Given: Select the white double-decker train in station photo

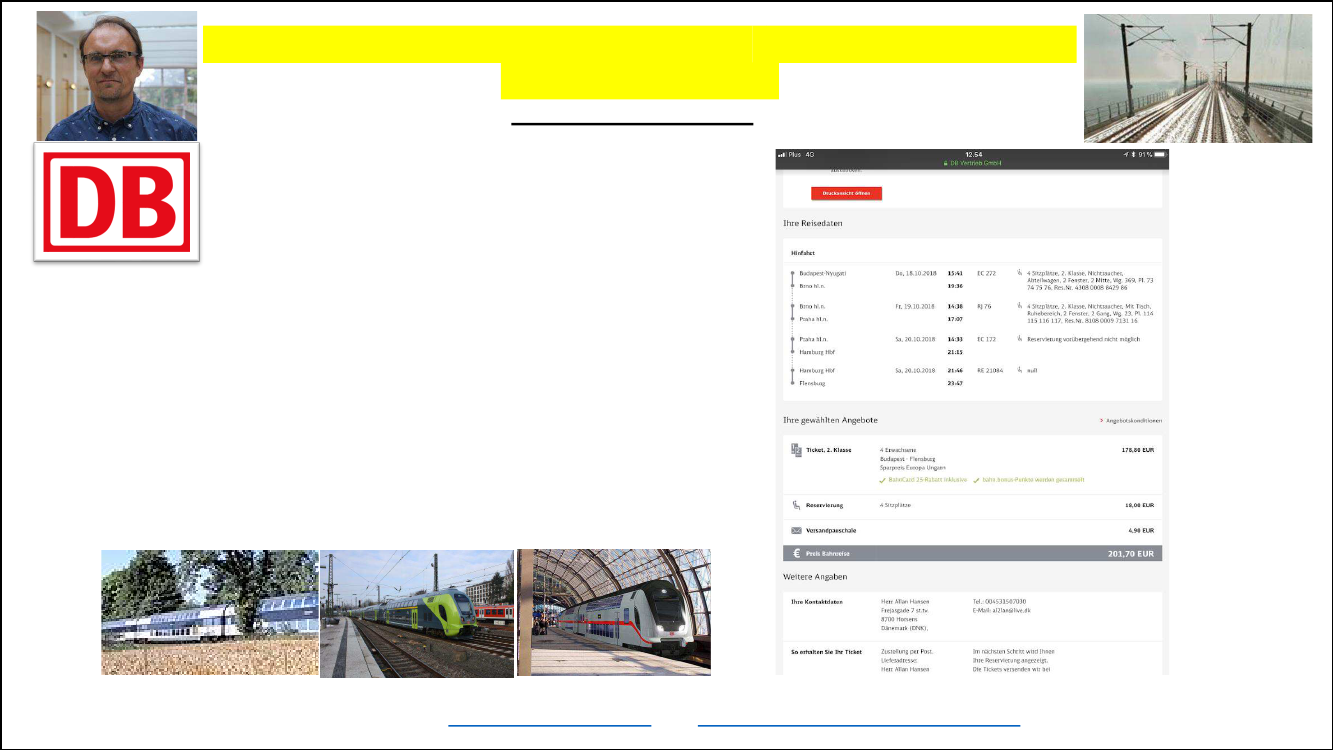Looking at the screenshot, I should point(614,612).
